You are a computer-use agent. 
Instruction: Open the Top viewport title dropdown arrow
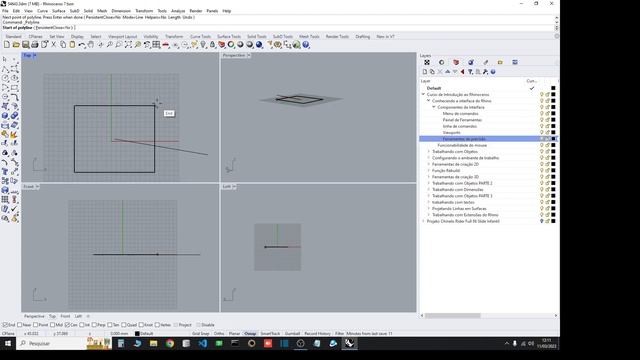point(35,55)
